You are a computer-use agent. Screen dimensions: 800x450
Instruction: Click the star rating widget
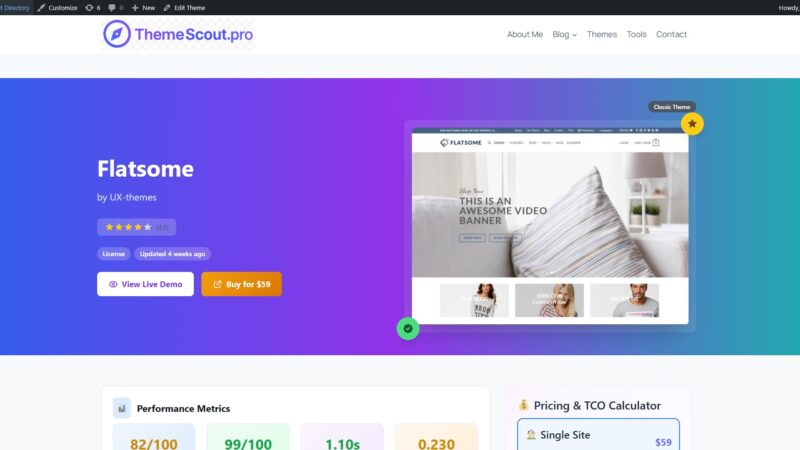click(136, 227)
